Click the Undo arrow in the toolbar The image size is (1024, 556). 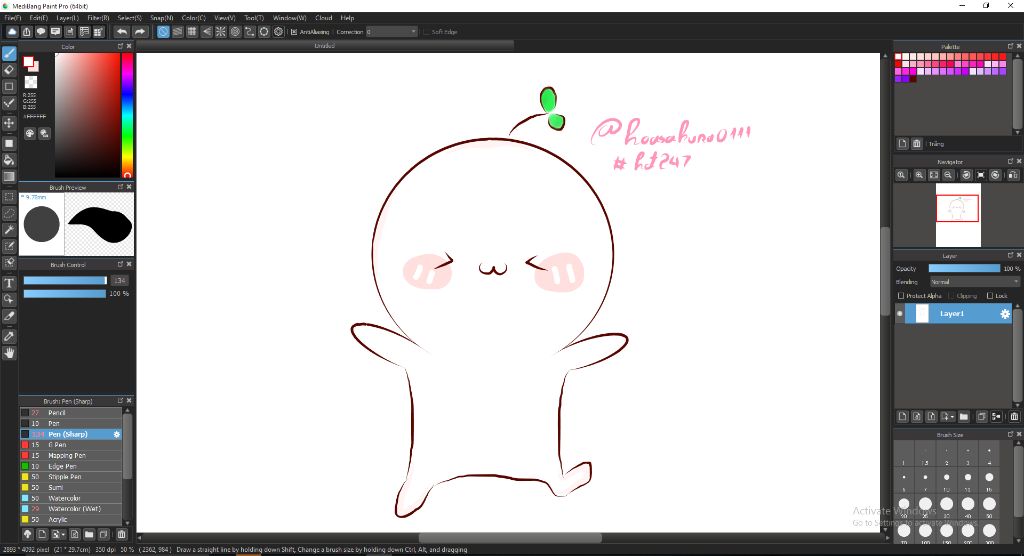click(x=122, y=31)
